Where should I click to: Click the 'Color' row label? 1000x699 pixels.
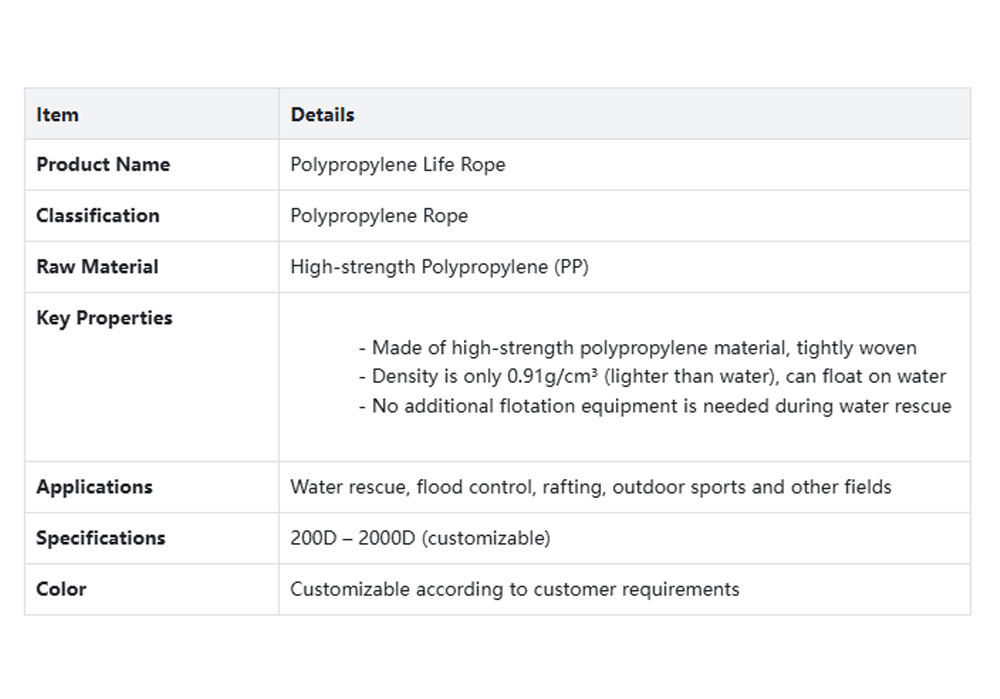coord(61,589)
